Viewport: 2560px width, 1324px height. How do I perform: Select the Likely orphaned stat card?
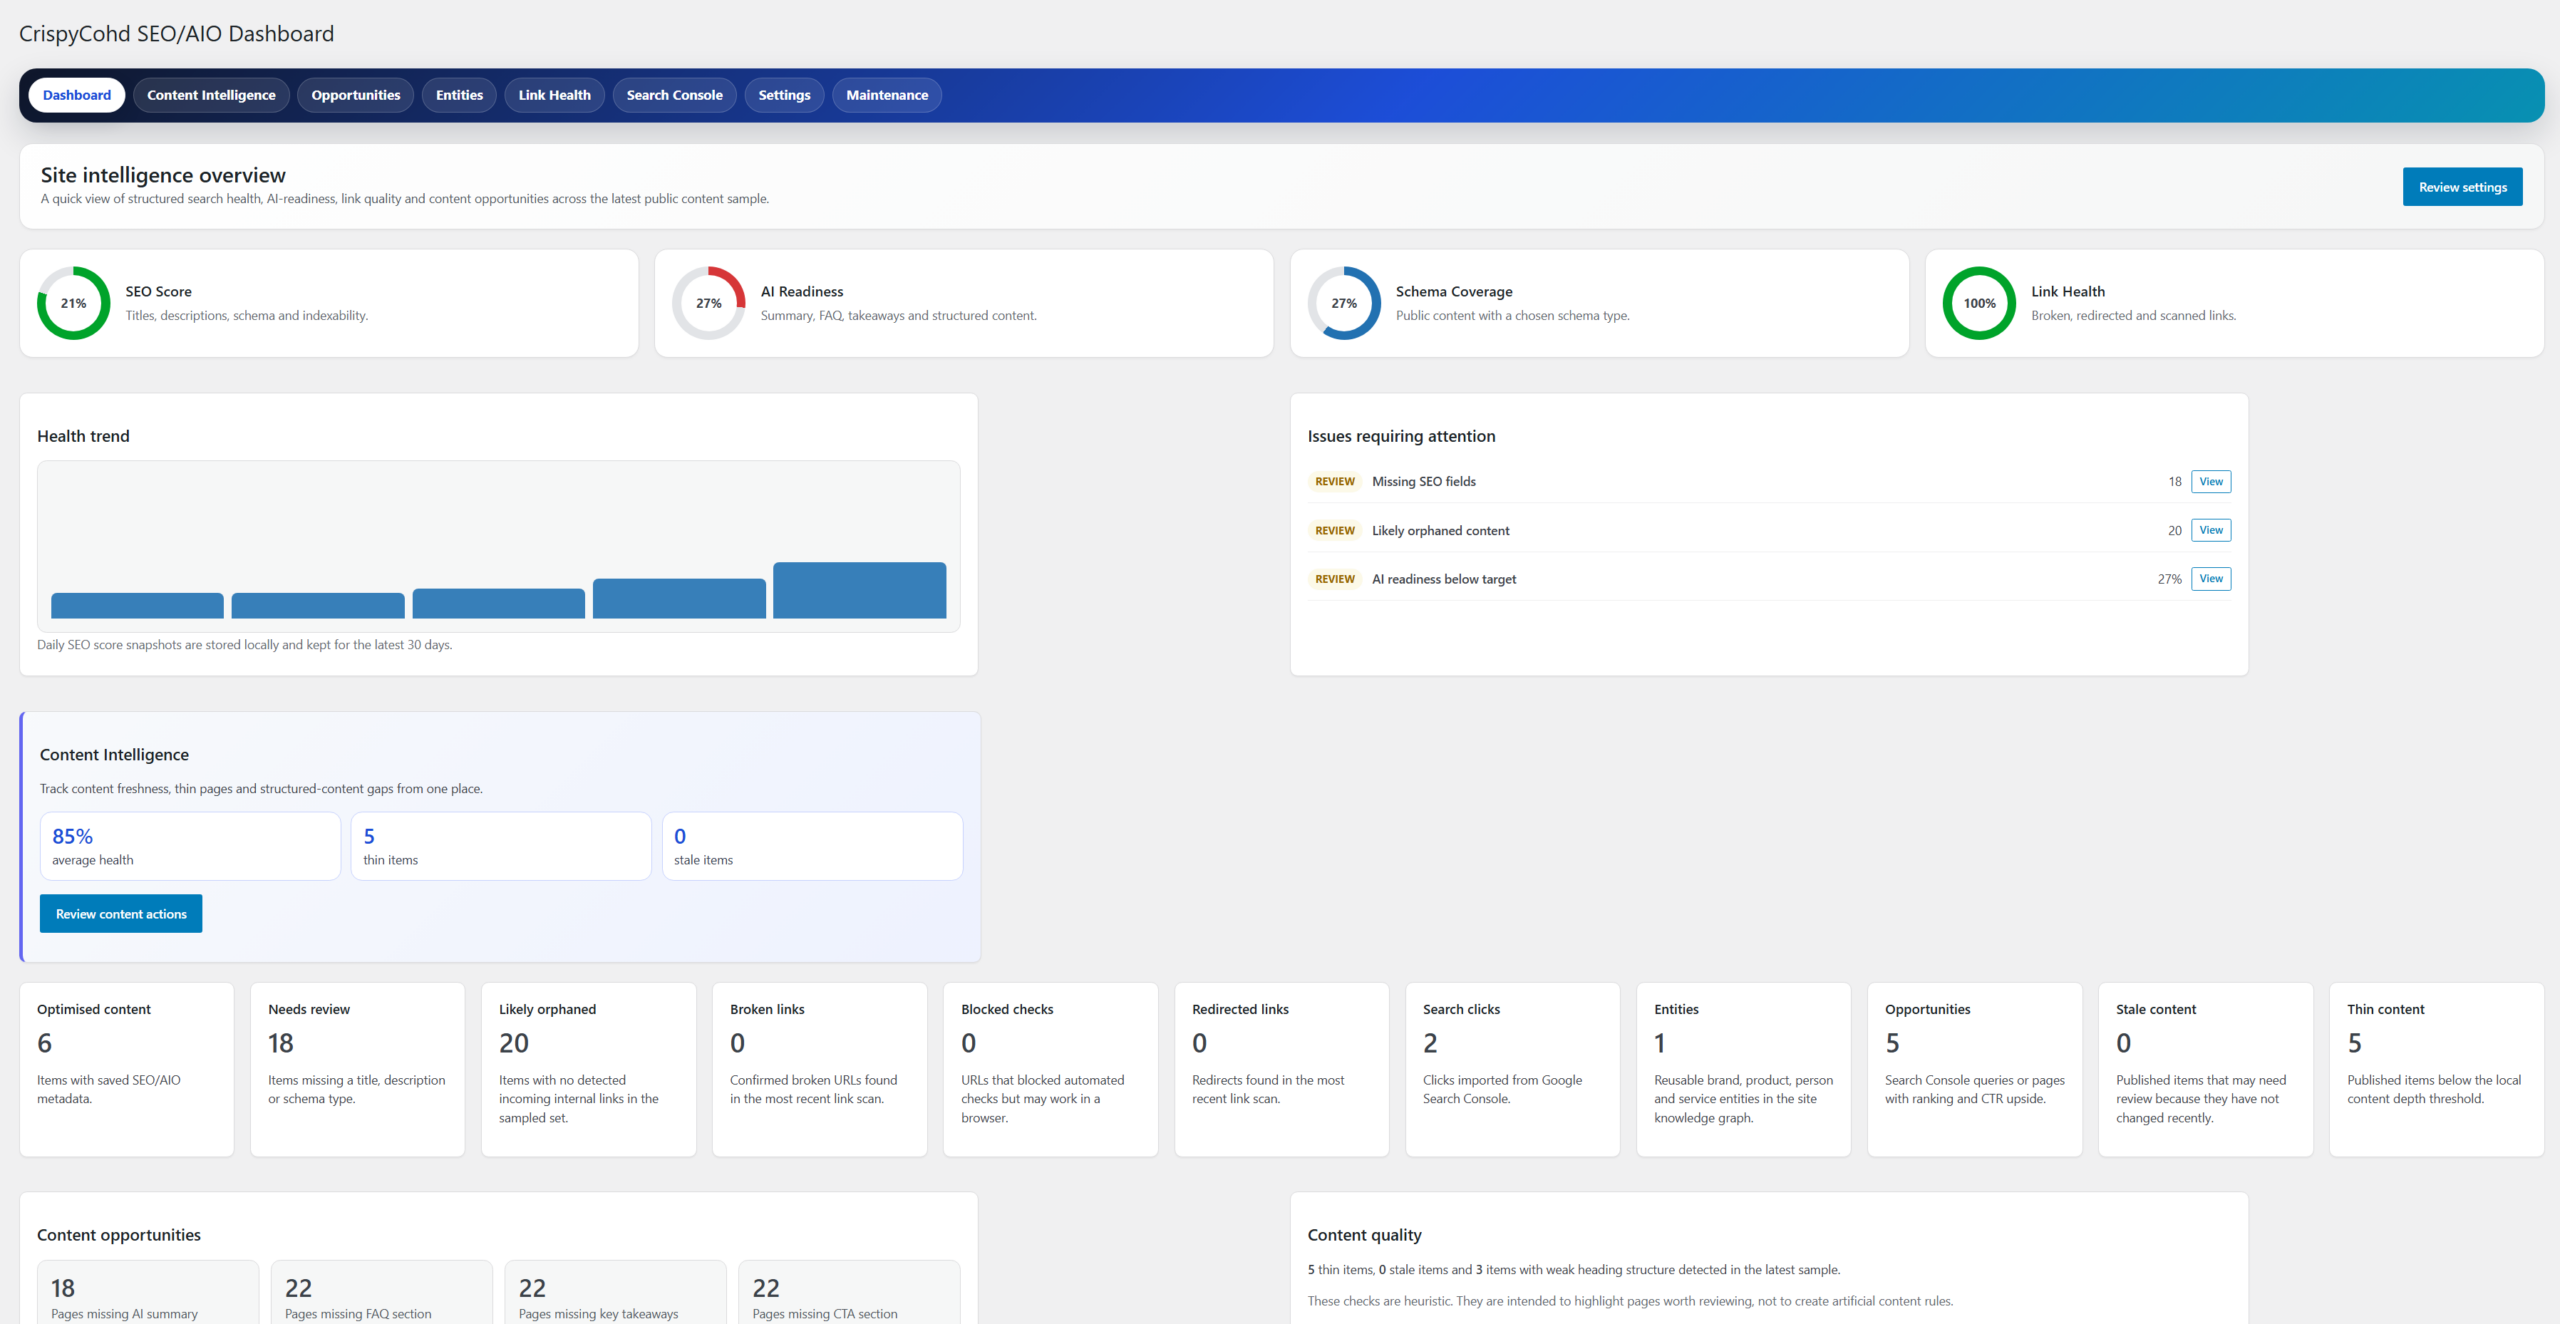pyautogui.click(x=589, y=1069)
